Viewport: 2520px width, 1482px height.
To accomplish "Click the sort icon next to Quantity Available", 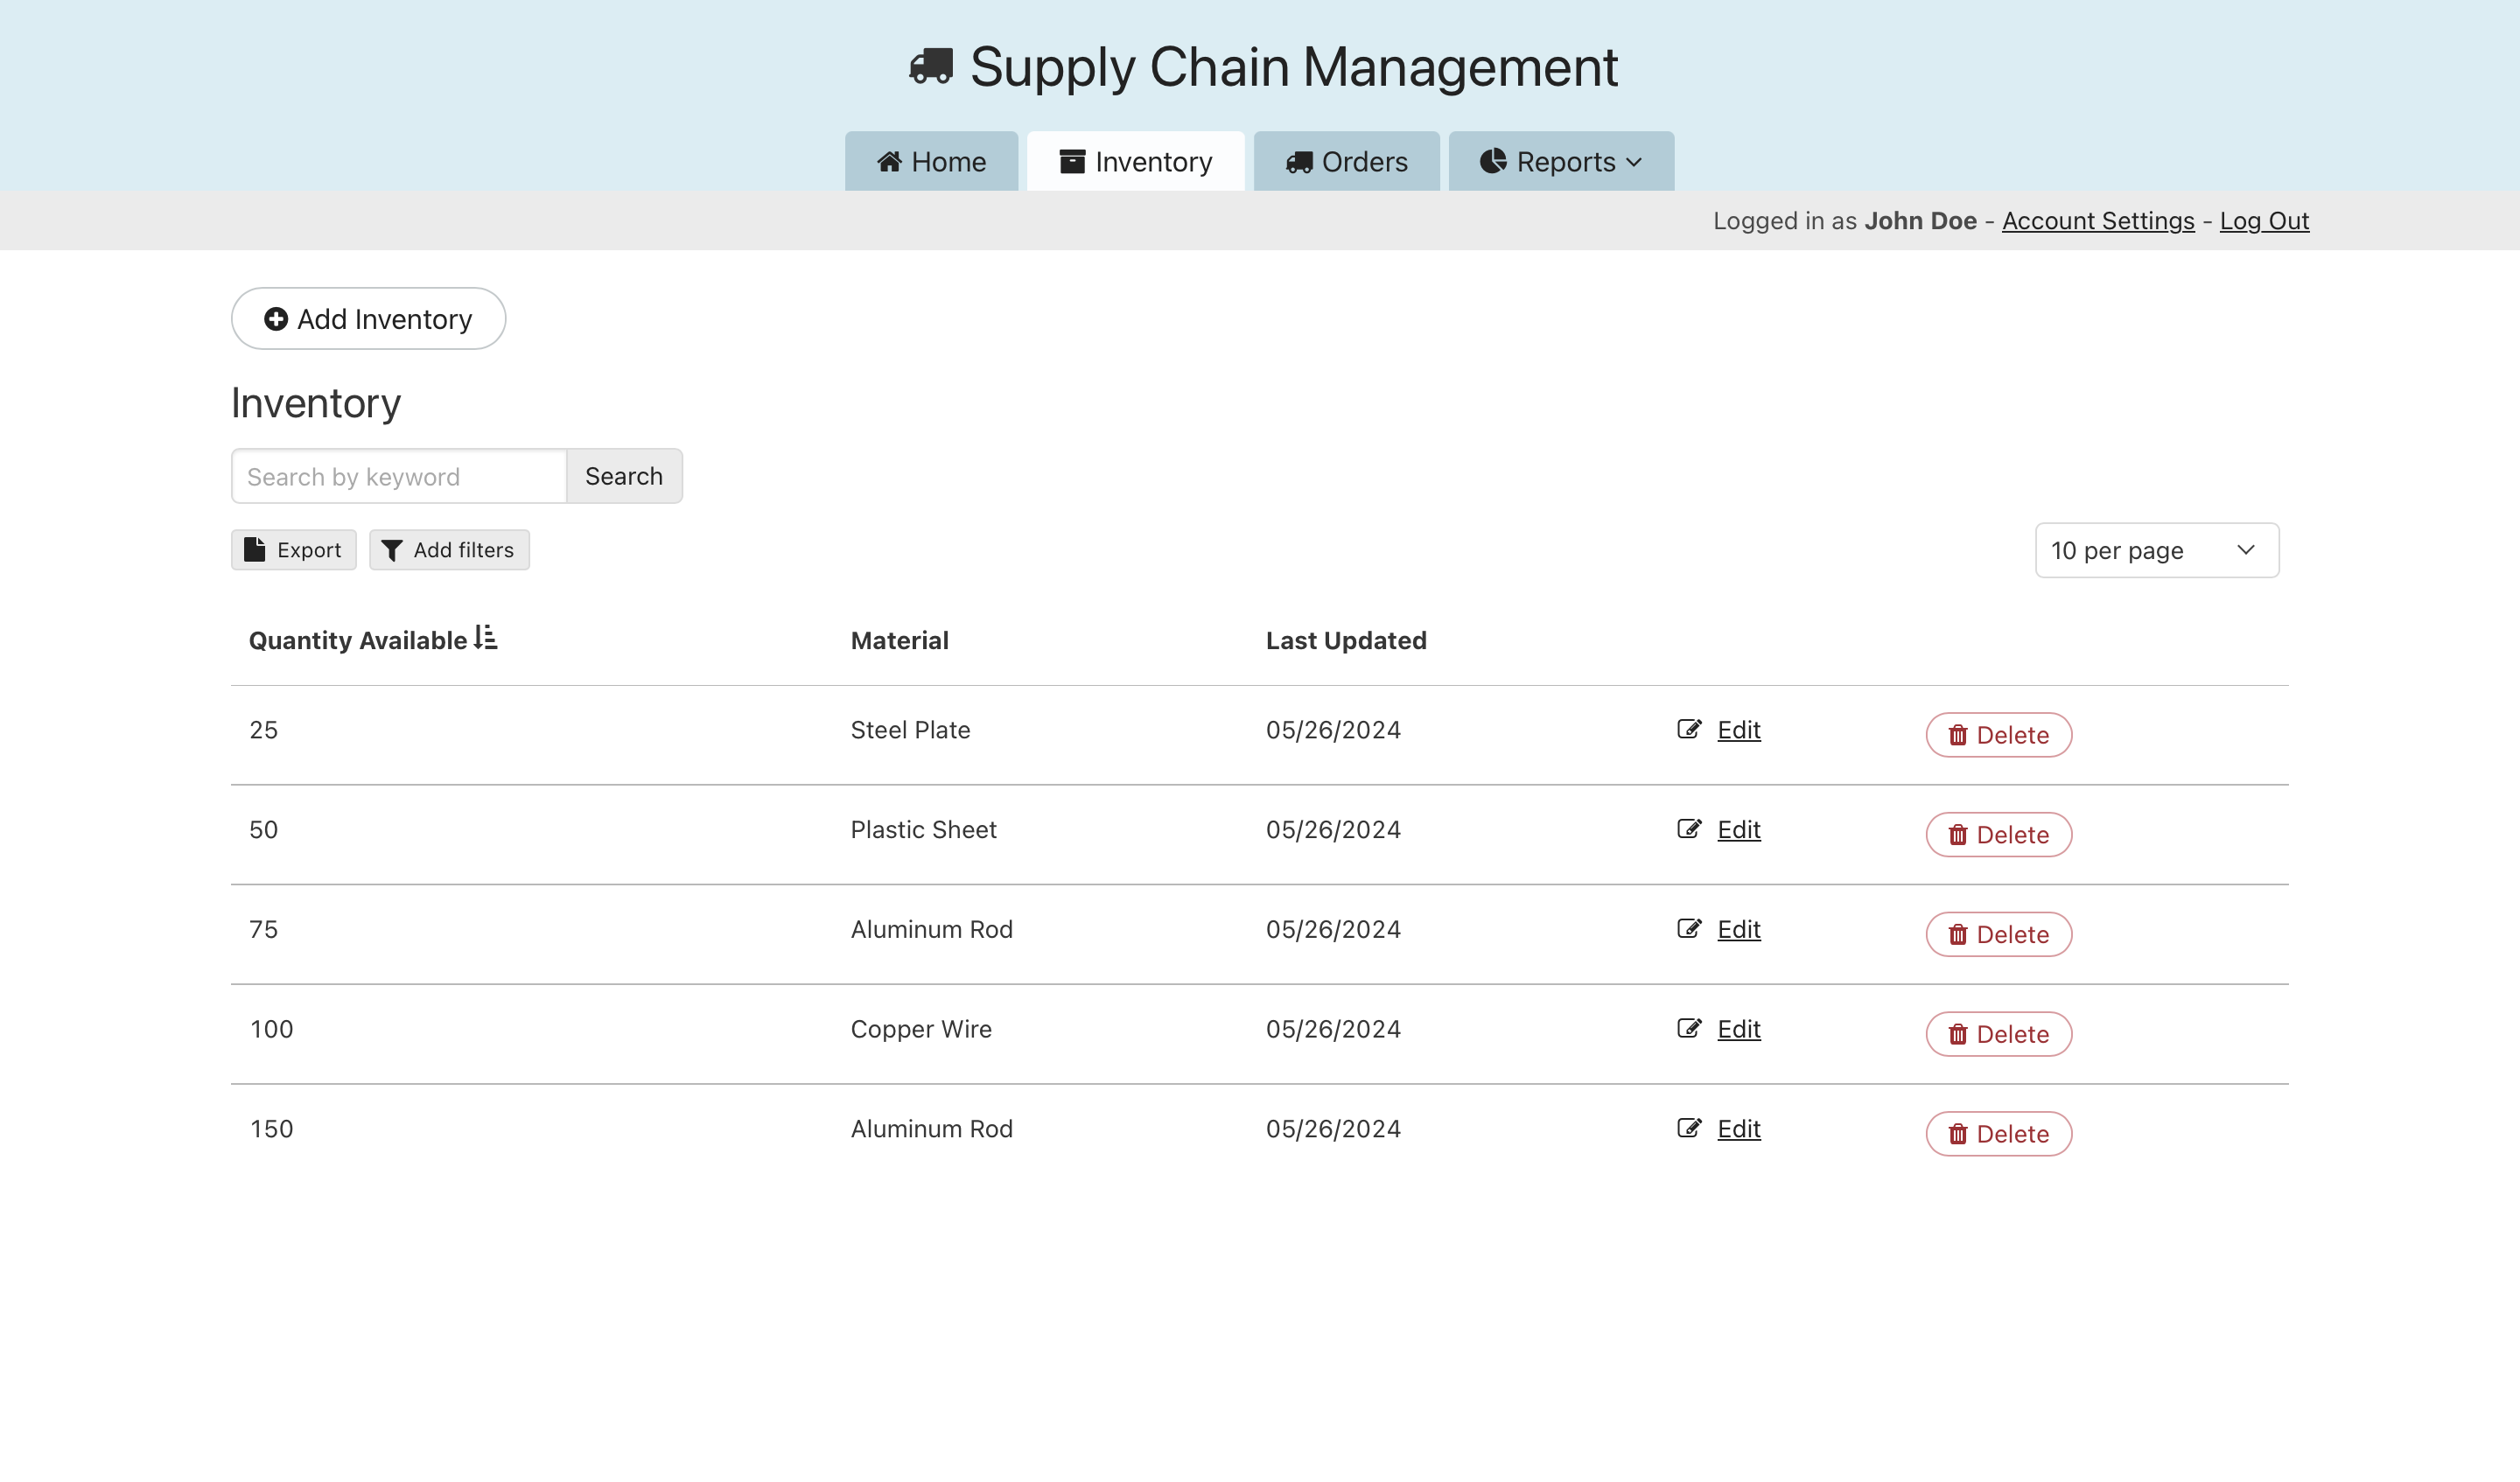I will click(x=485, y=638).
